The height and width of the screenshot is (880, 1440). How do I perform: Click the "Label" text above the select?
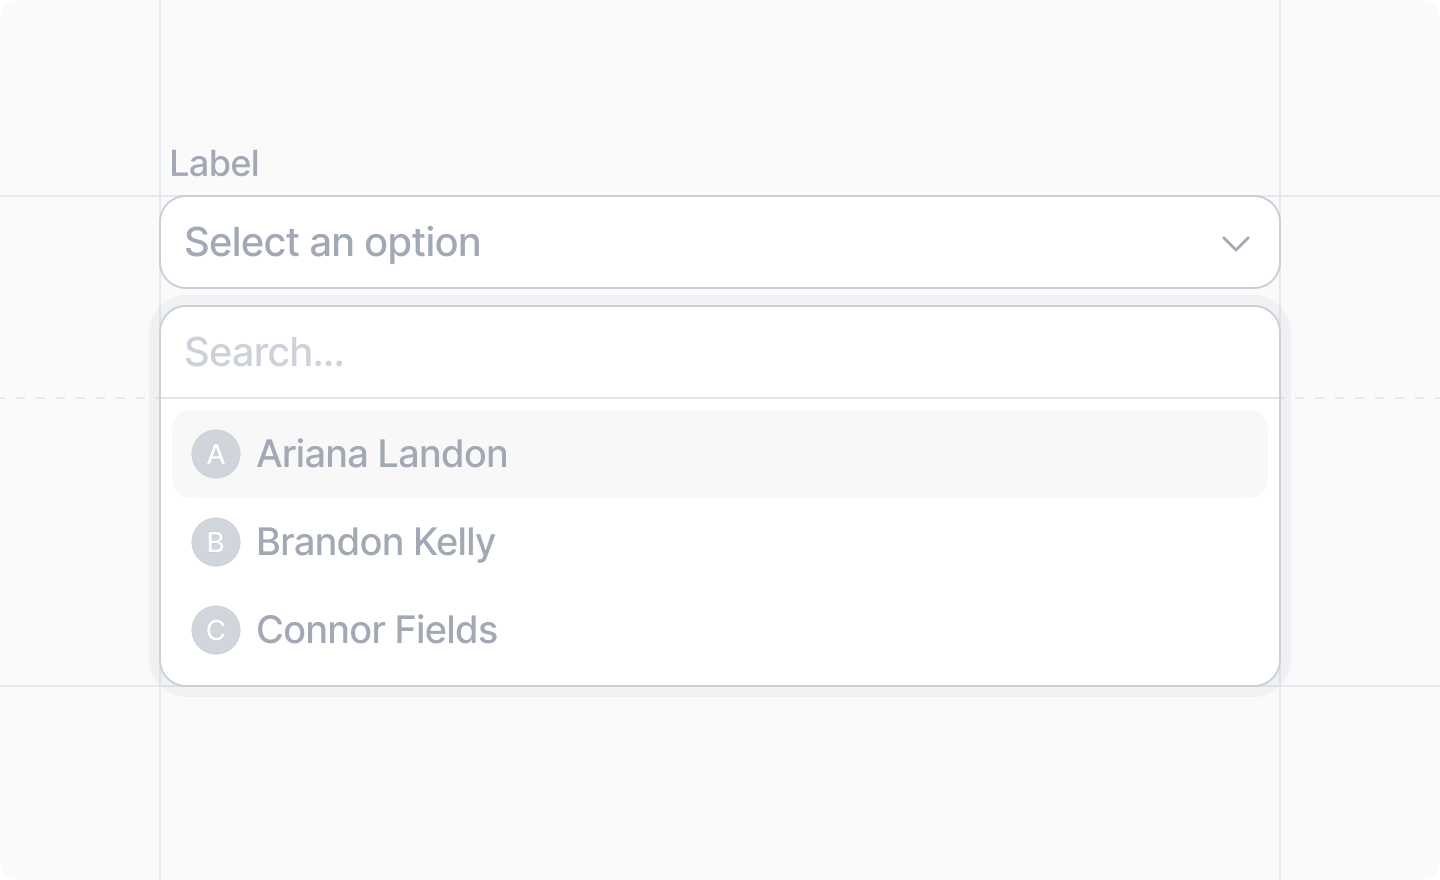[x=214, y=163]
